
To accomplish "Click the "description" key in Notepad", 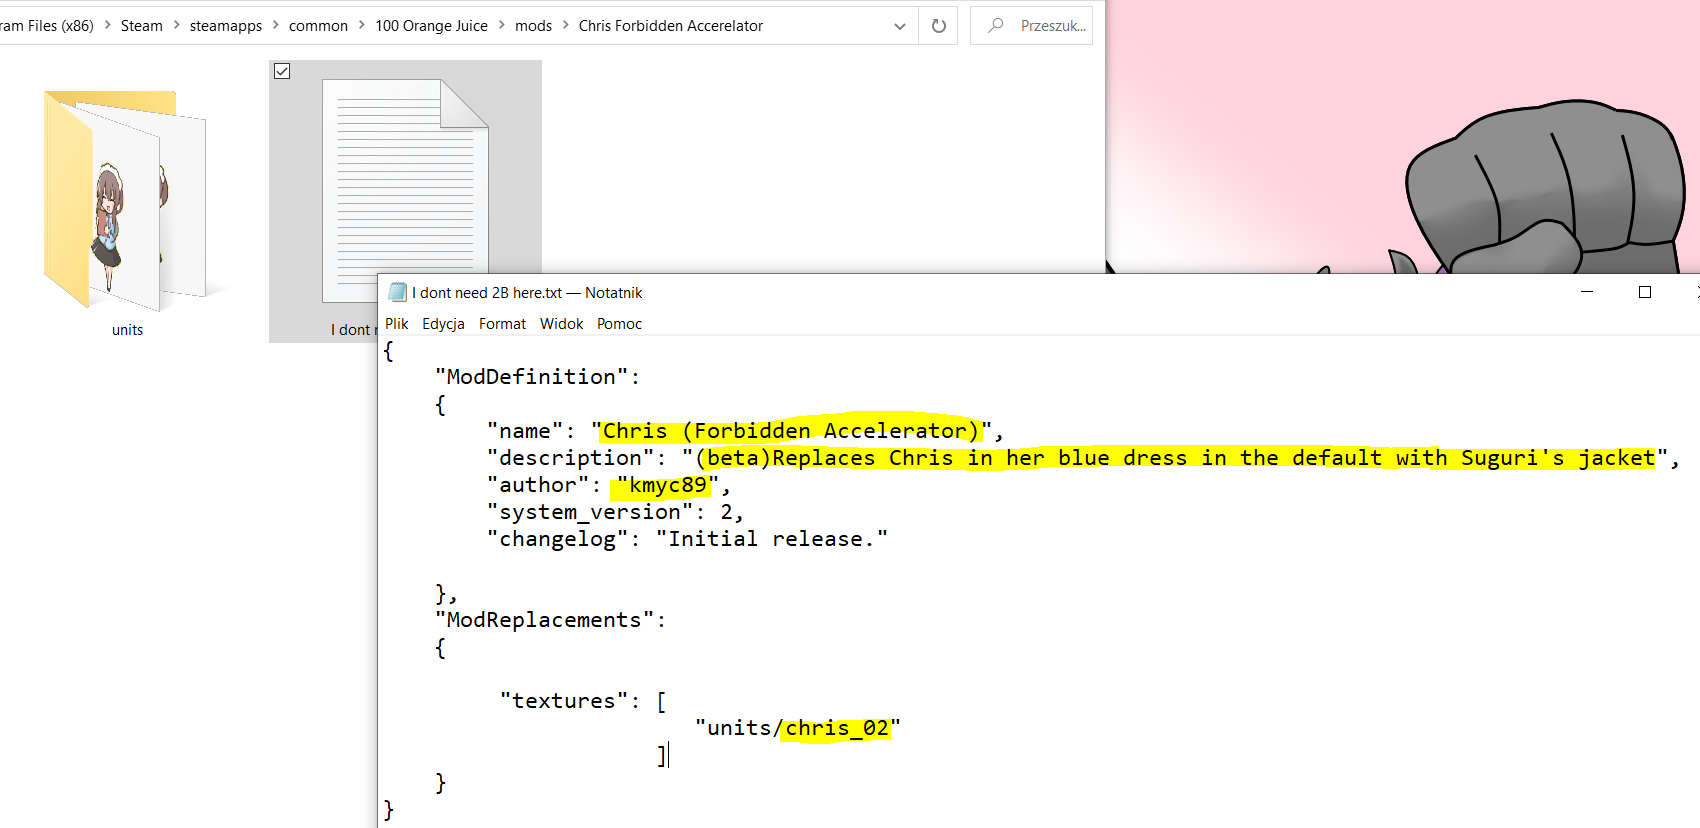I will pyautogui.click(x=571, y=458).
